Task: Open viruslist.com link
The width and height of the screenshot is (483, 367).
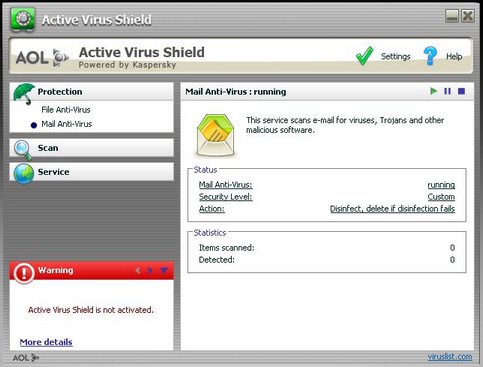Action: click(450, 357)
